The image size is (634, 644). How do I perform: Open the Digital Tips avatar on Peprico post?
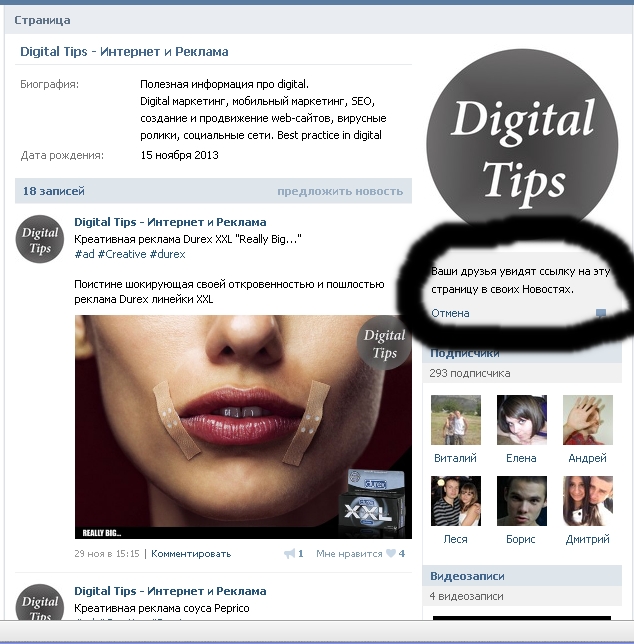40,602
